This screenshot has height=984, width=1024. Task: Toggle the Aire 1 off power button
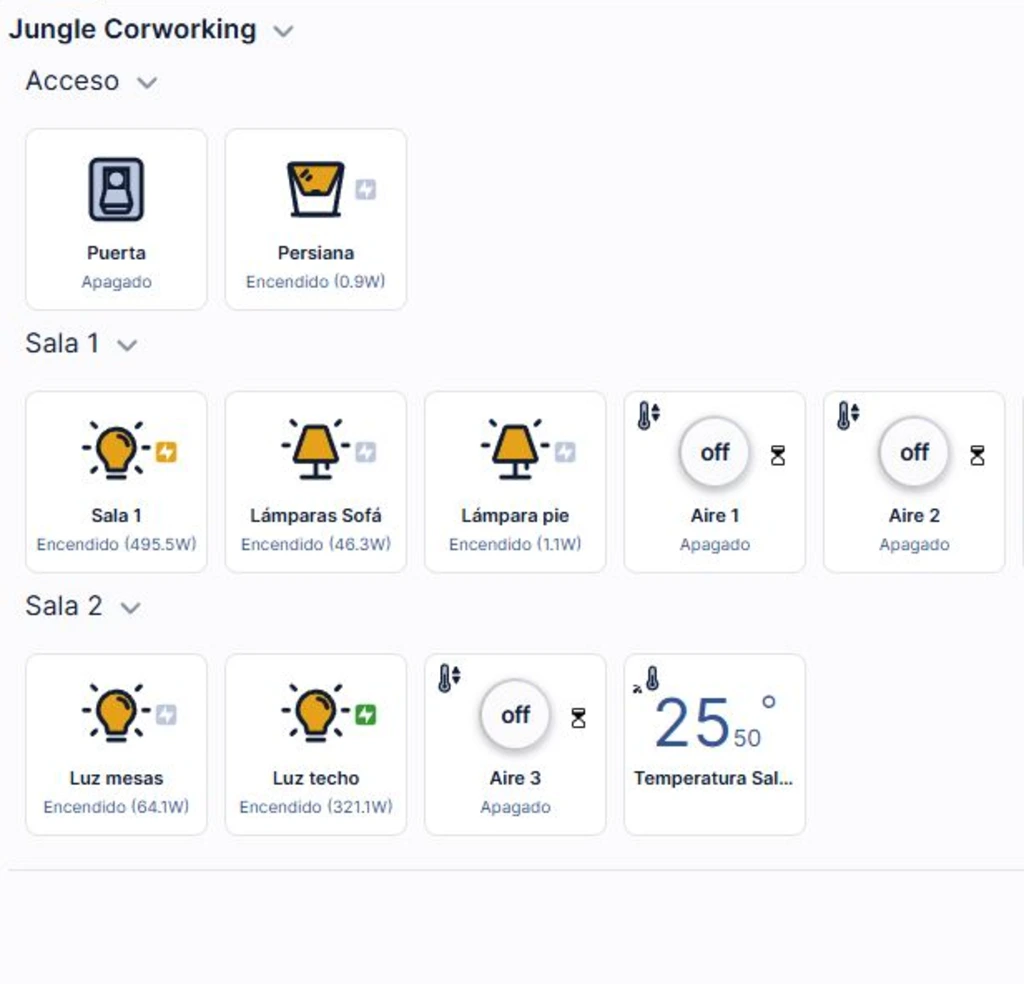coord(715,452)
